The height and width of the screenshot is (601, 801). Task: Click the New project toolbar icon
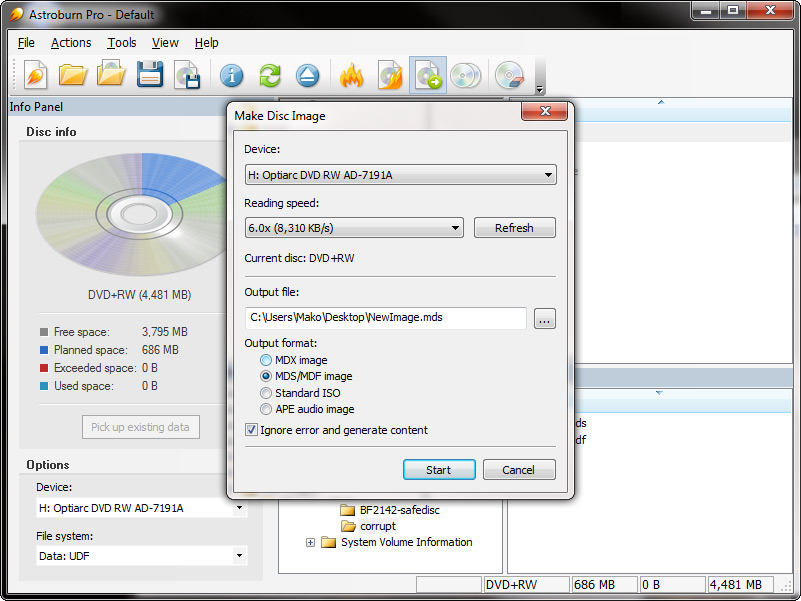click(x=35, y=76)
